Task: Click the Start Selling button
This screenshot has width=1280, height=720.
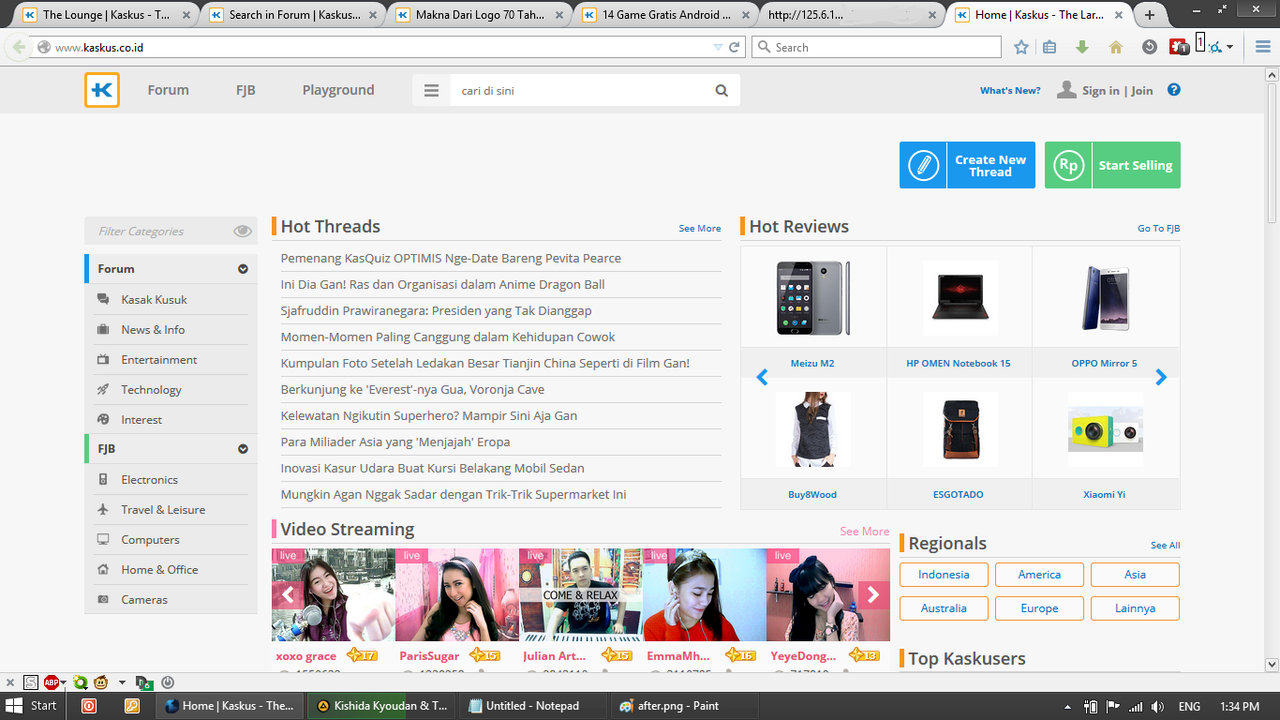Action: [1112, 165]
